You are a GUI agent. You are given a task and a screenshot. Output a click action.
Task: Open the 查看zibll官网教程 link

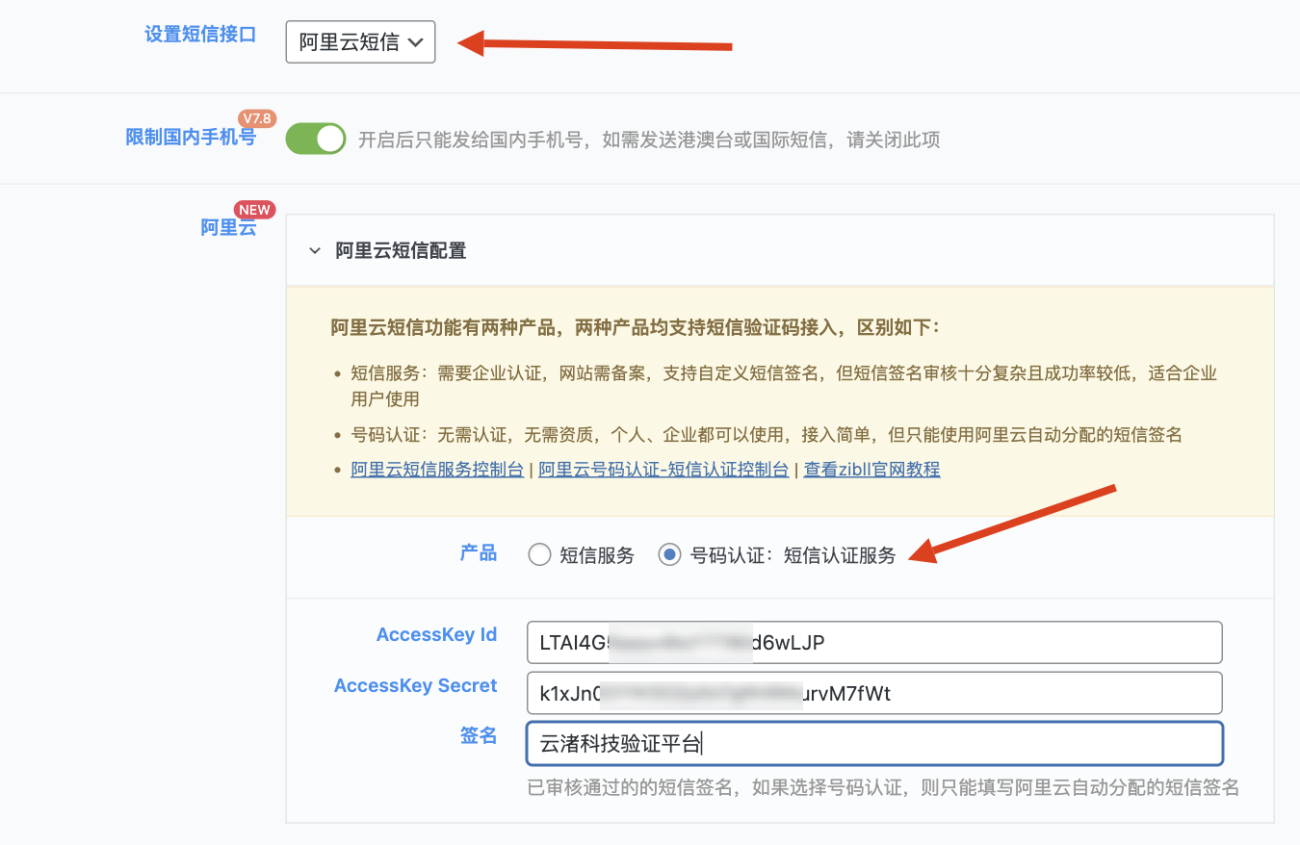(x=868, y=469)
